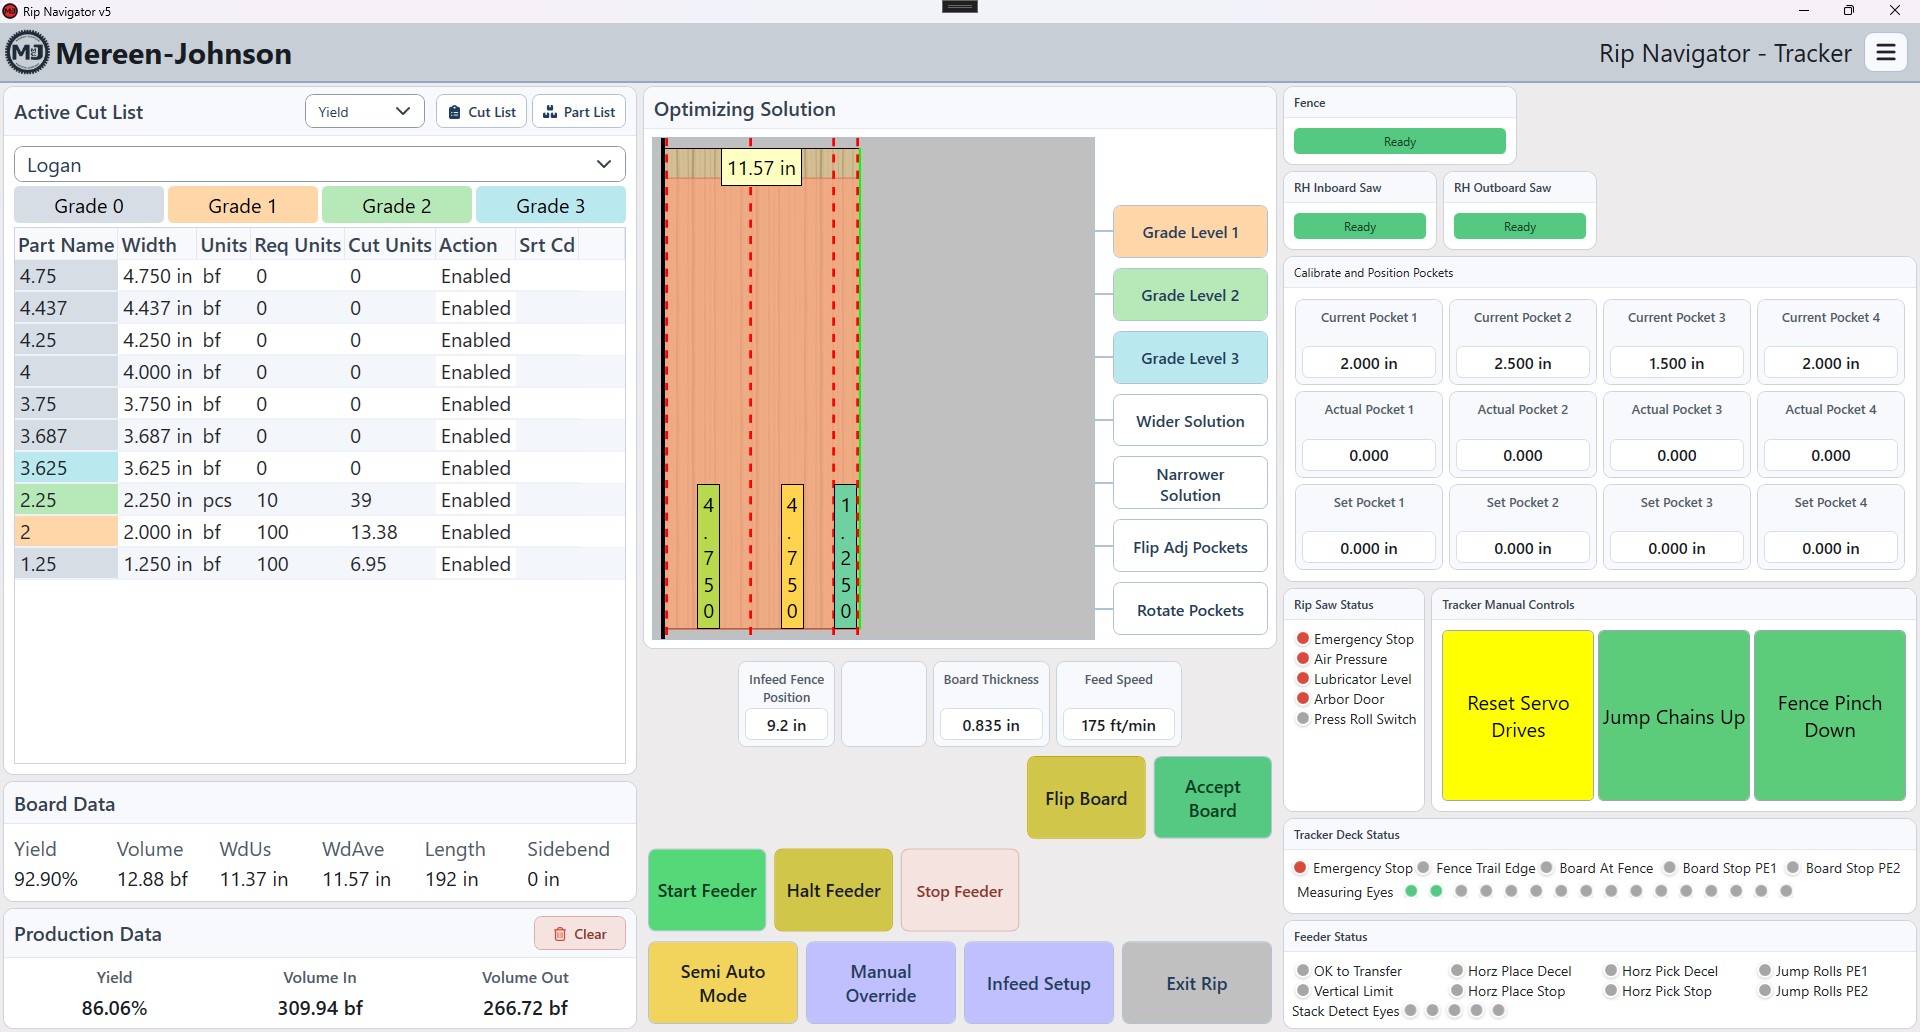The width and height of the screenshot is (1920, 1032).
Task: Toggle Fence Pinch Down
Action: 1830,716
